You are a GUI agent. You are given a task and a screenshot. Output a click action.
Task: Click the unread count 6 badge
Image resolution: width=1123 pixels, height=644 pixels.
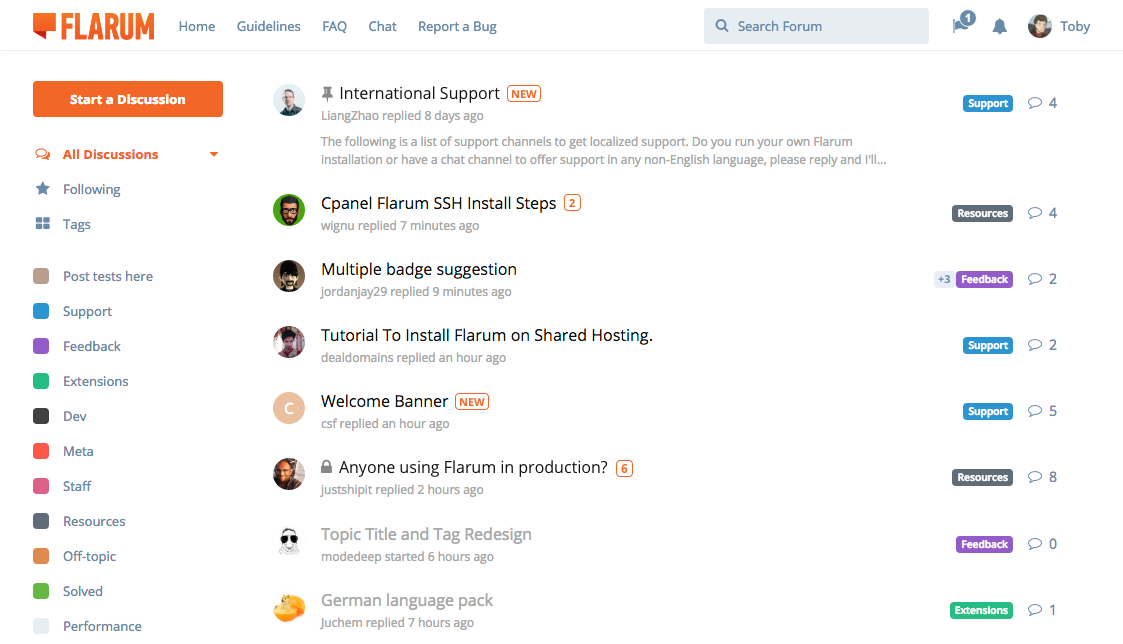(x=625, y=468)
